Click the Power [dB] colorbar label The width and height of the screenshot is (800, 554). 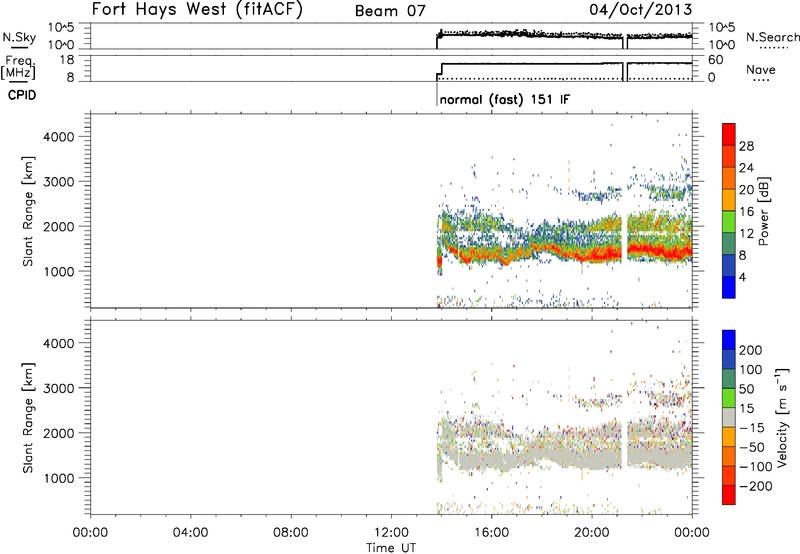763,211
